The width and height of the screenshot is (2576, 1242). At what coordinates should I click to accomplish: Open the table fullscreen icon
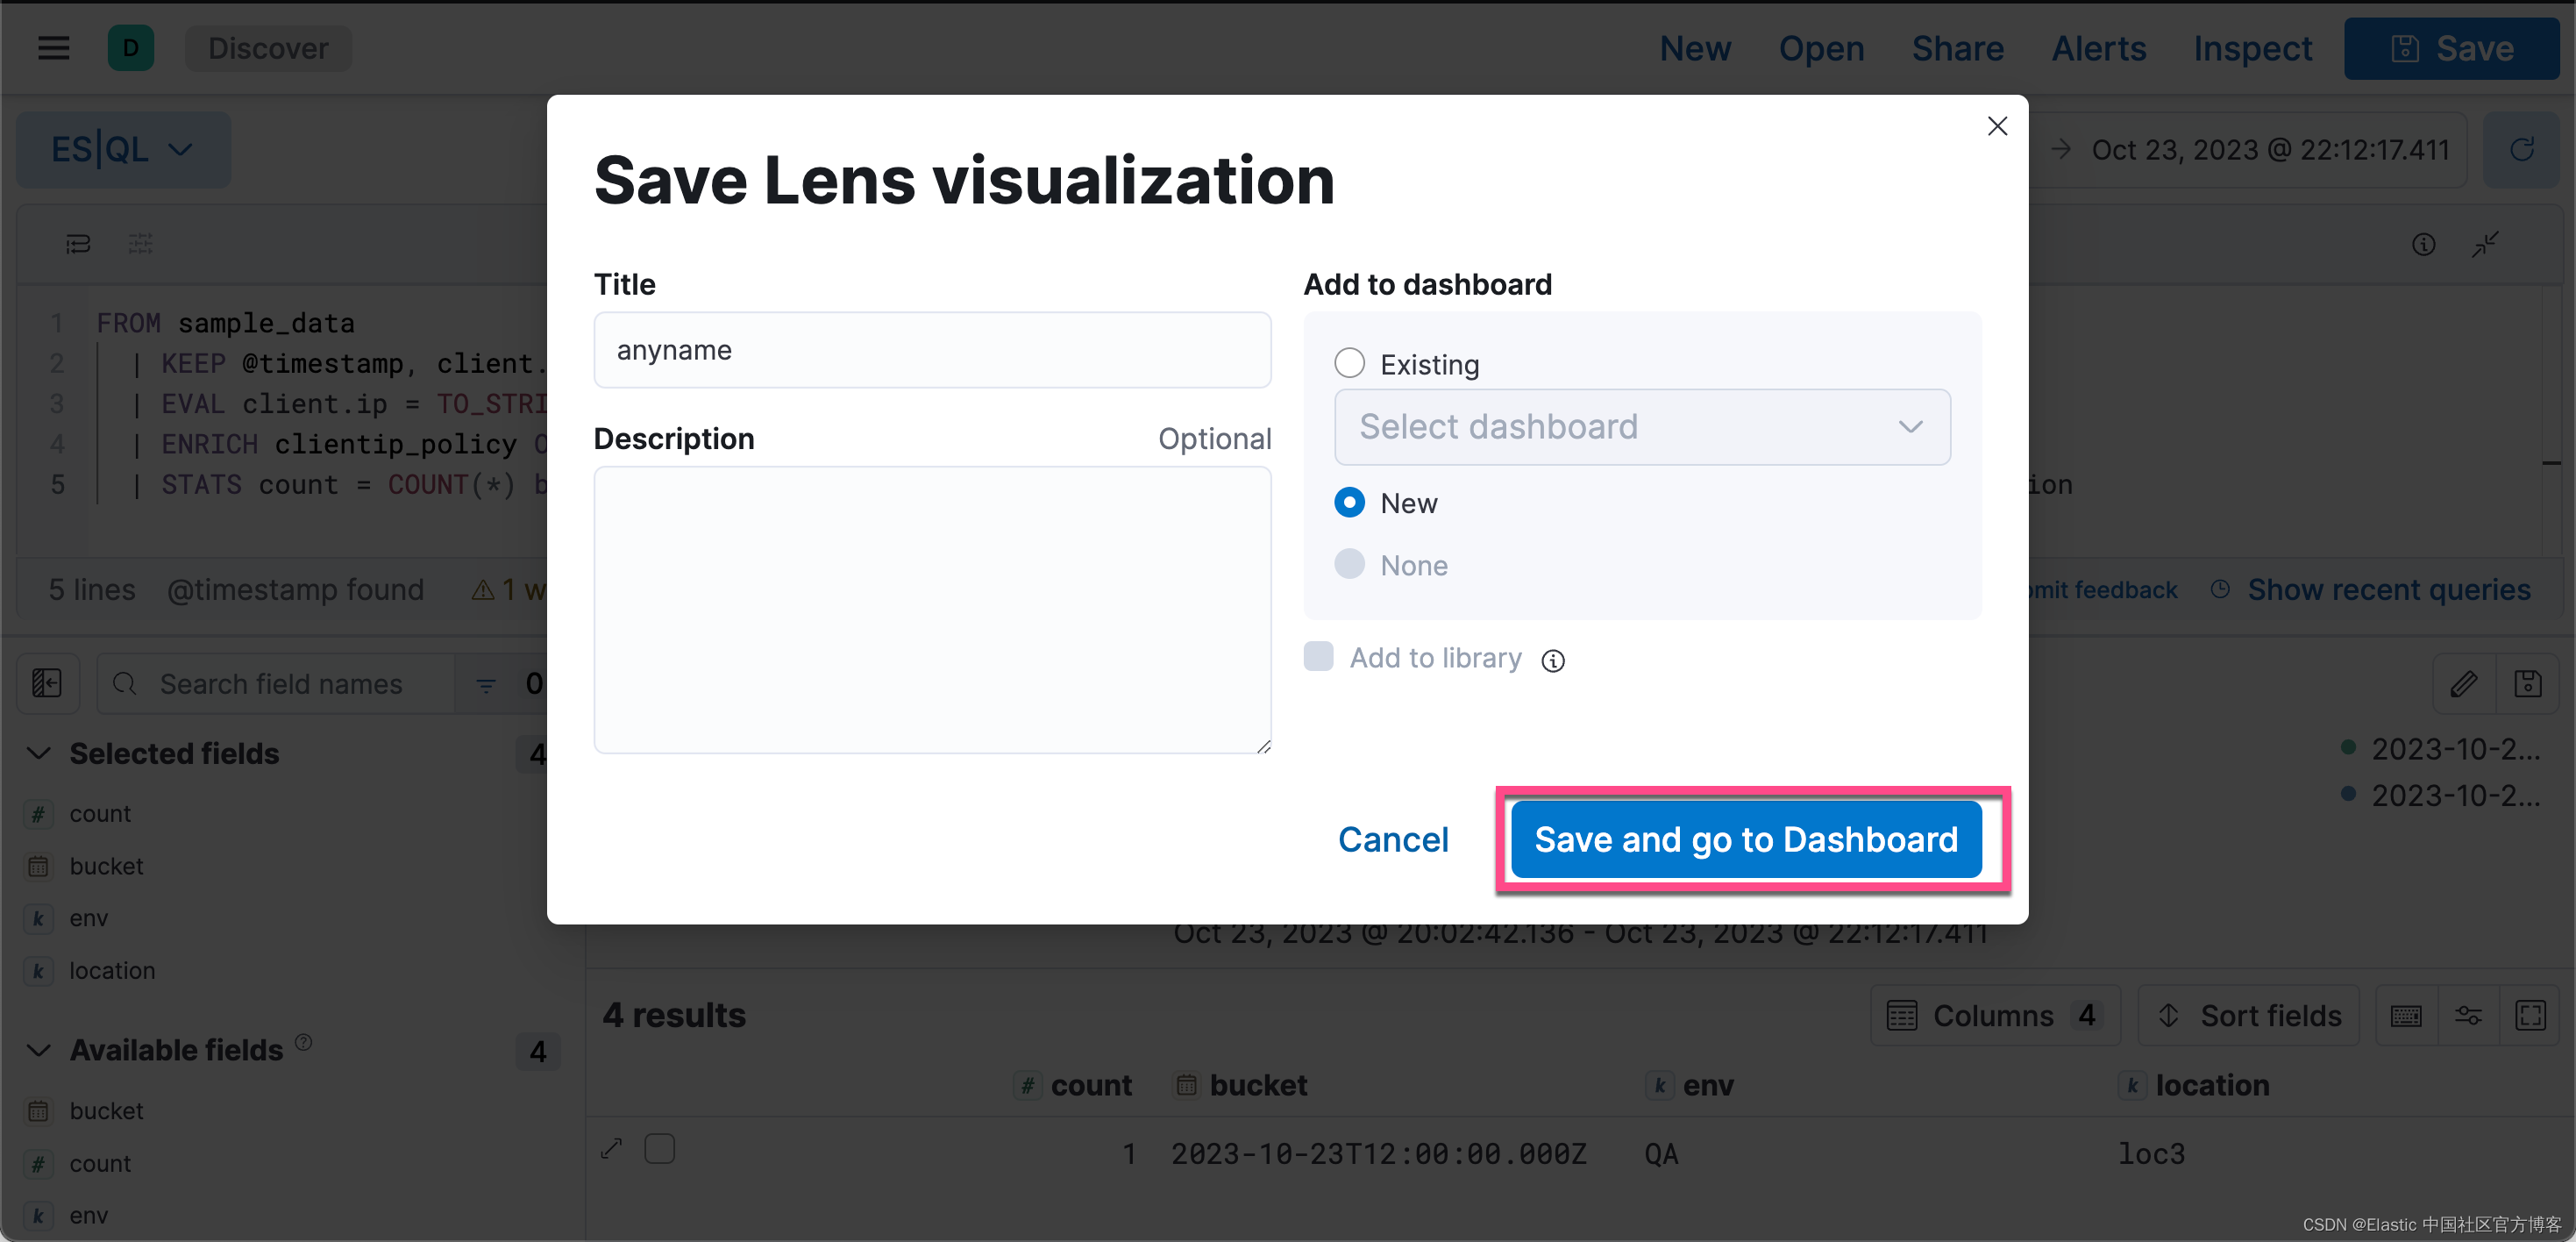[x=2530, y=1016]
